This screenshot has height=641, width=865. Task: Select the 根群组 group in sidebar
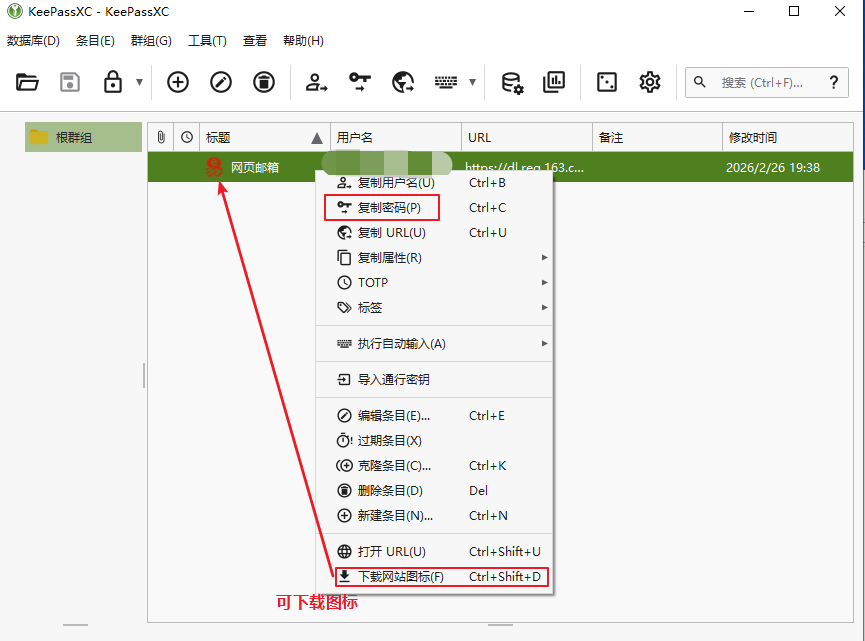pyautogui.click(x=83, y=137)
